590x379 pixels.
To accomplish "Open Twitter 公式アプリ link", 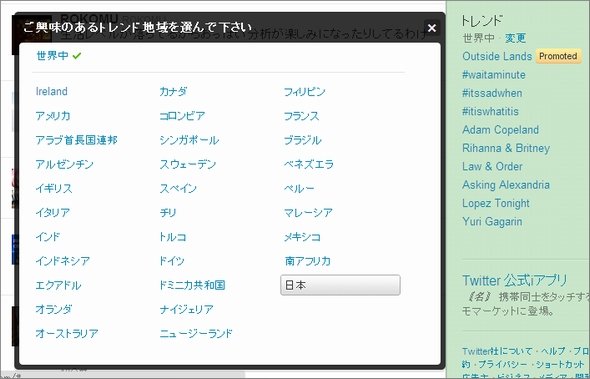I will [x=514, y=281].
